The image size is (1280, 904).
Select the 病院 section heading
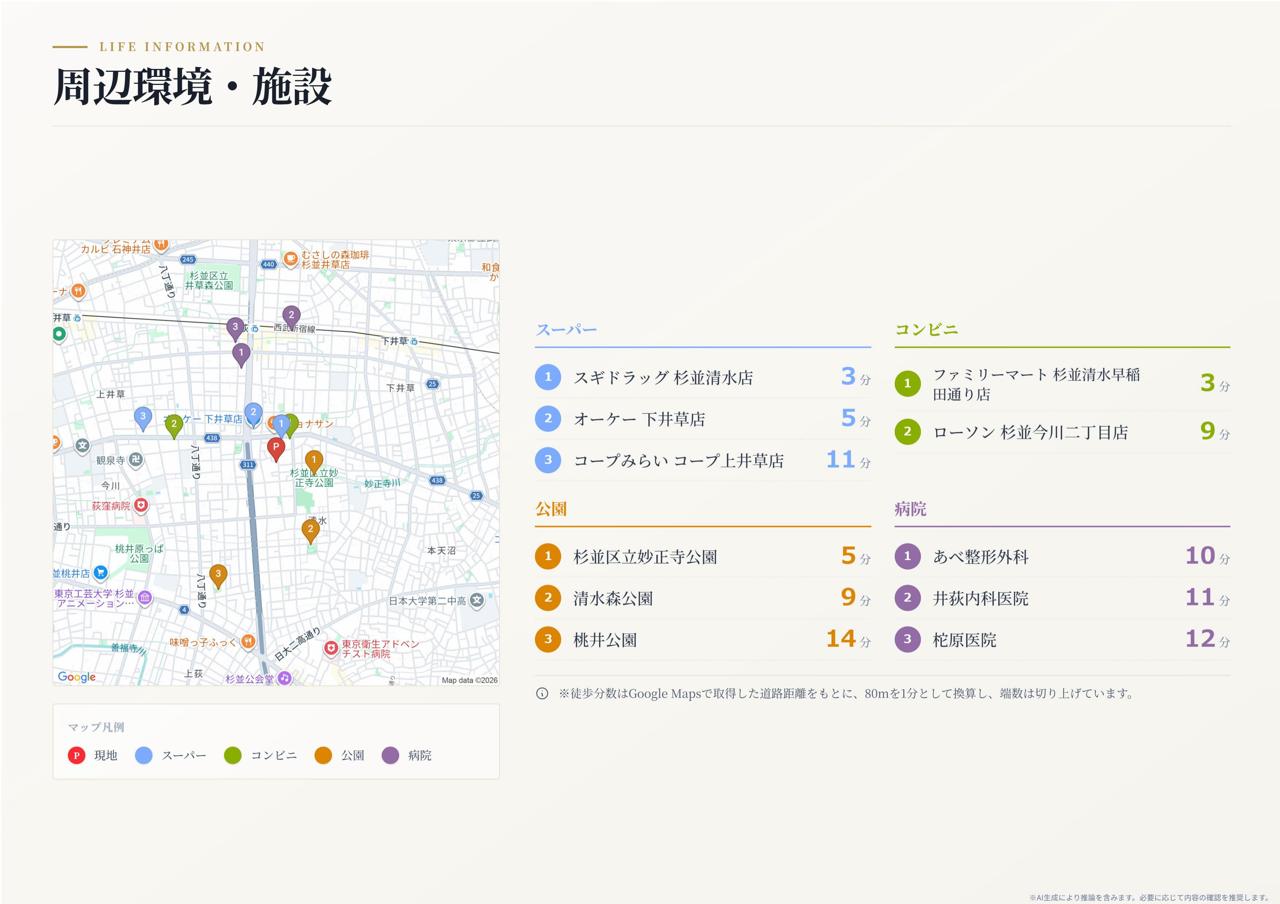click(x=910, y=509)
